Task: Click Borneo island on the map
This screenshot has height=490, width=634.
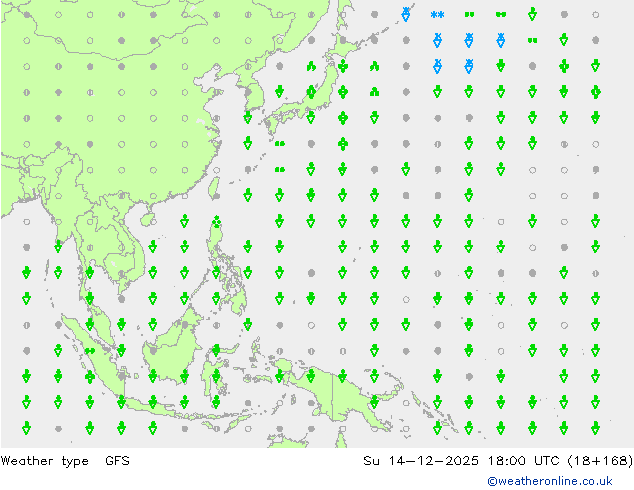Action: pyautogui.click(x=172, y=348)
